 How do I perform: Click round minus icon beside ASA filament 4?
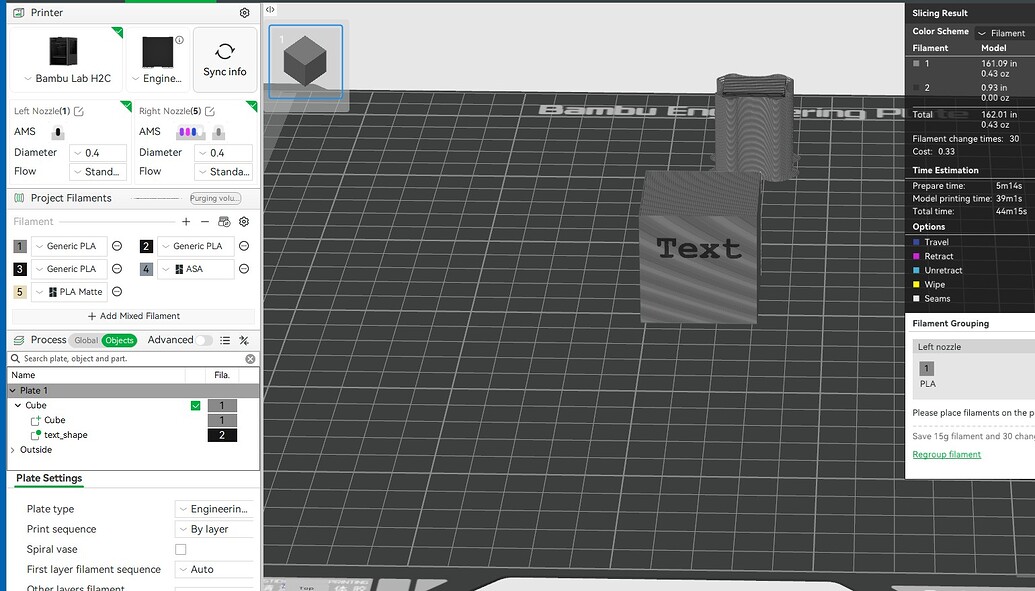pos(244,269)
